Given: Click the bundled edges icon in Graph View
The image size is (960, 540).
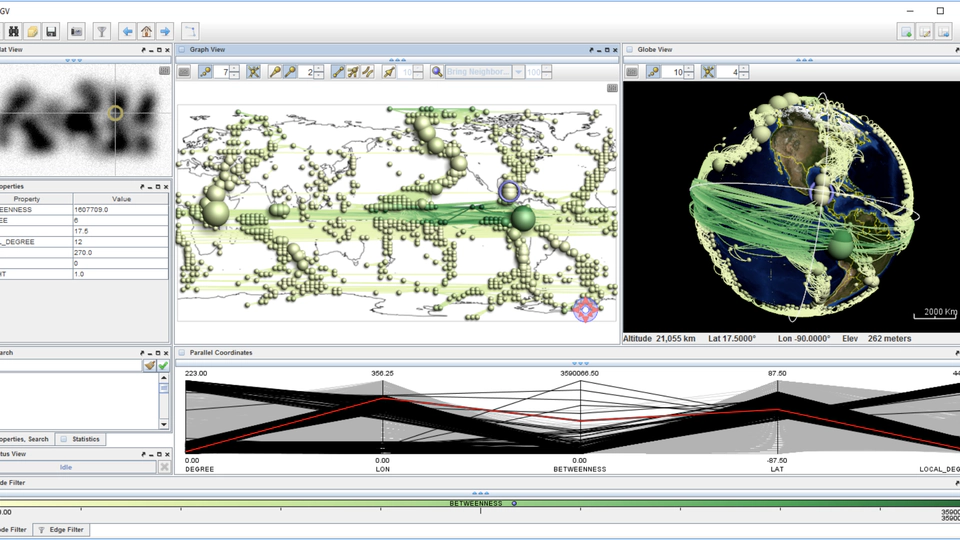Looking at the screenshot, I should click(353, 72).
